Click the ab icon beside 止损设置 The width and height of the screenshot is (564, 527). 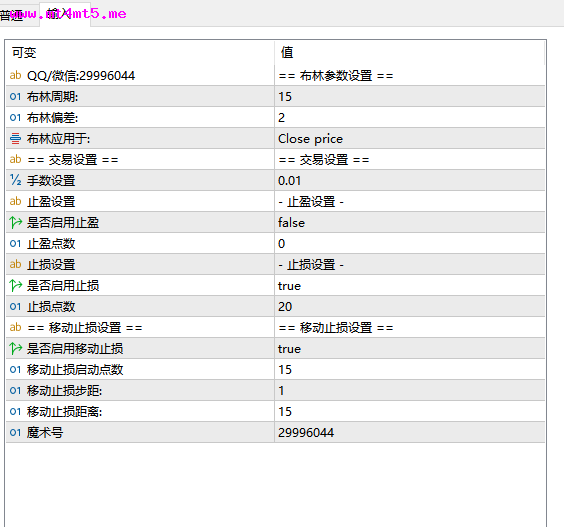[15, 264]
